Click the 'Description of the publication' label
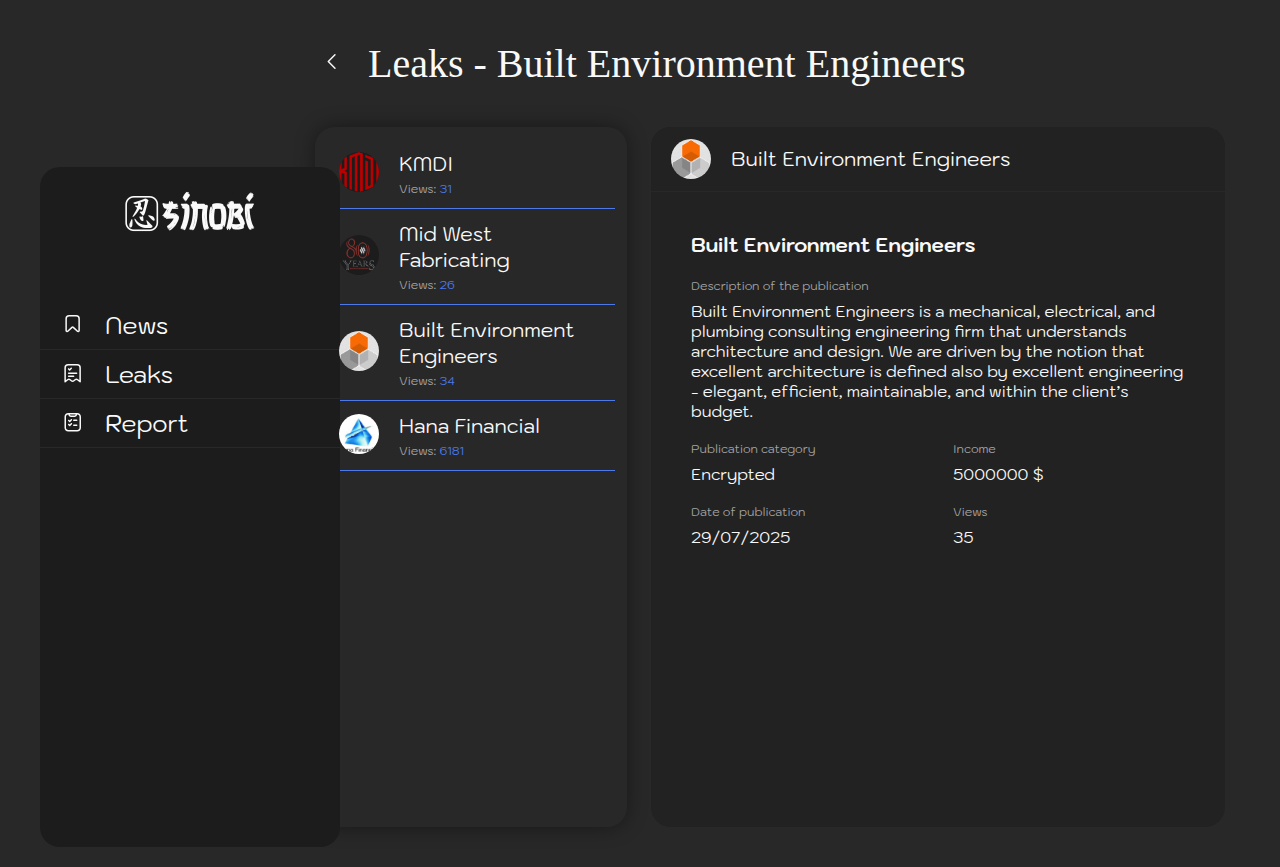The height and width of the screenshot is (867, 1280). 780,286
